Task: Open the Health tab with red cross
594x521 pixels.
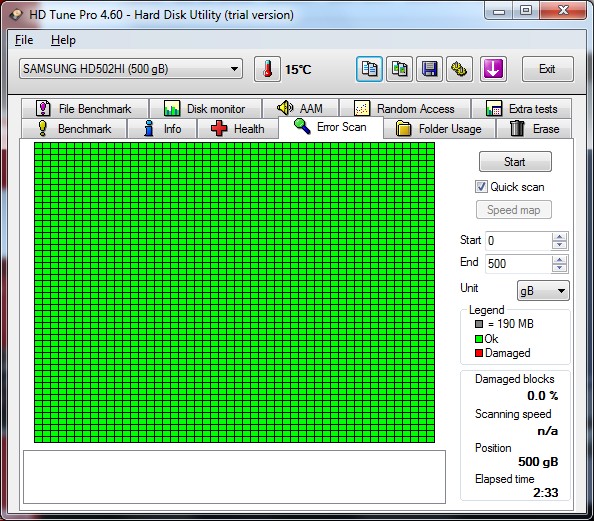Action: click(x=238, y=128)
